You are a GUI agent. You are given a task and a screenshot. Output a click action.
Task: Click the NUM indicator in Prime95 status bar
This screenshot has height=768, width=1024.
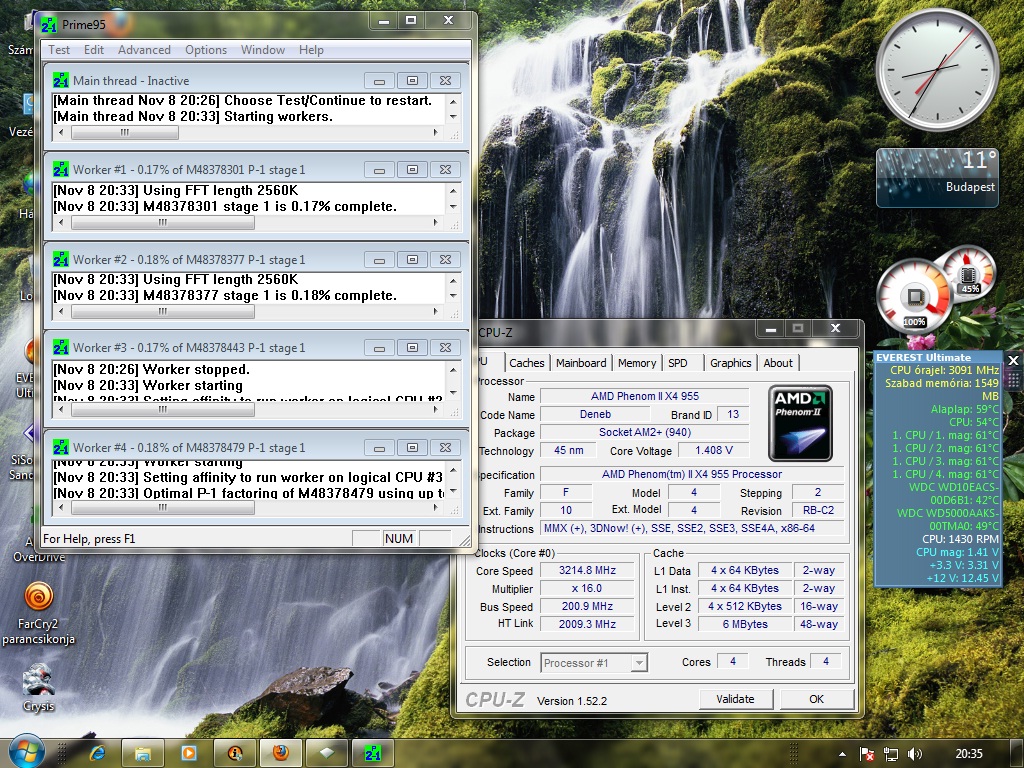(x=398, y=539)
